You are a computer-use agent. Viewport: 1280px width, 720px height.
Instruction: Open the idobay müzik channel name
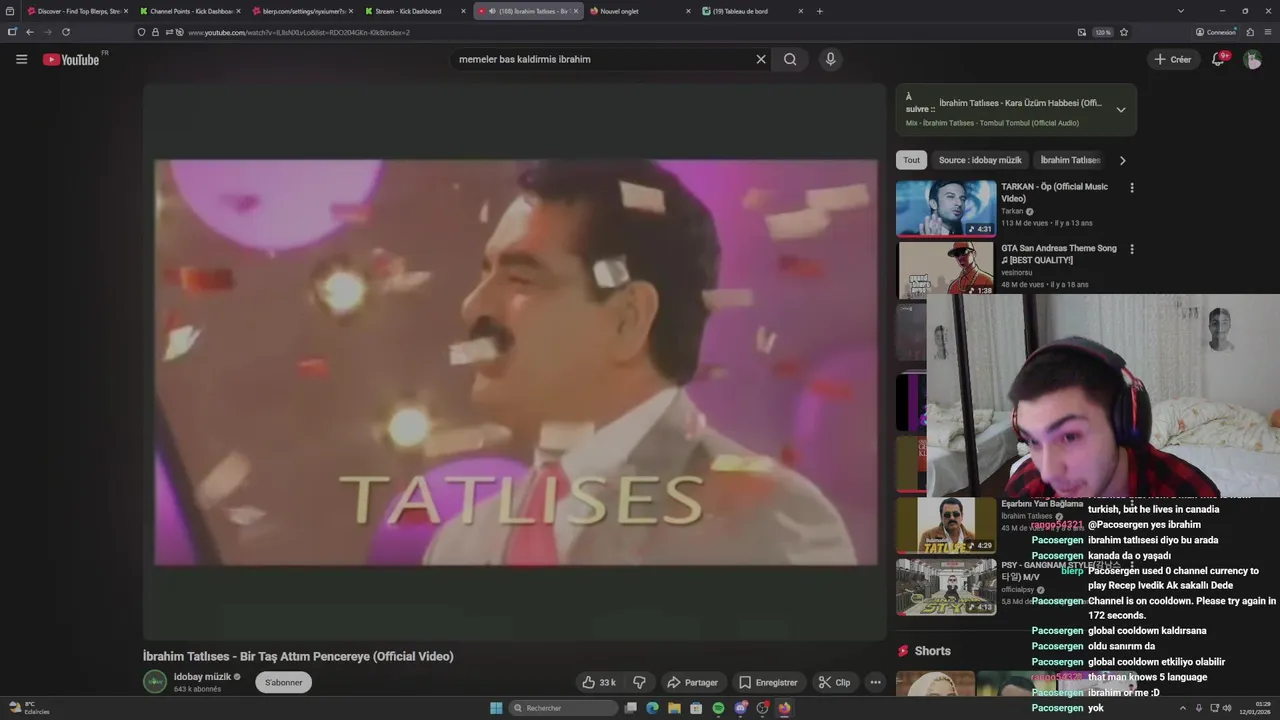coord(202,677)
